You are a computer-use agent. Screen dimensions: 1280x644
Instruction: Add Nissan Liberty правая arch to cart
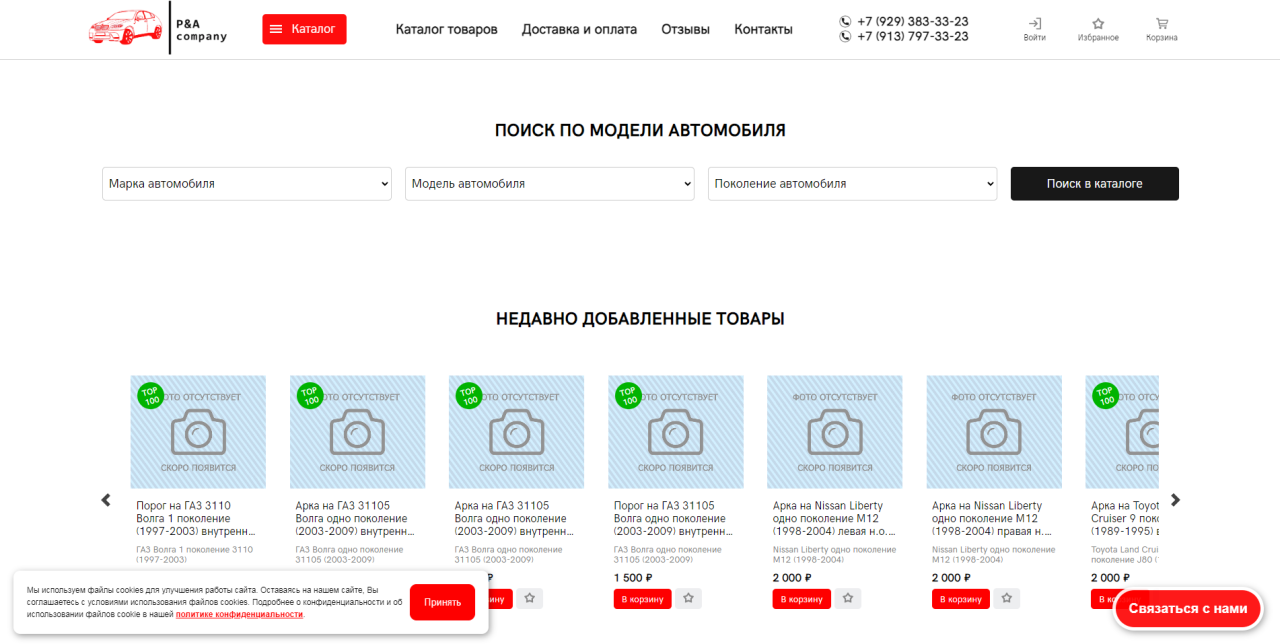click(x=961, y=599)
